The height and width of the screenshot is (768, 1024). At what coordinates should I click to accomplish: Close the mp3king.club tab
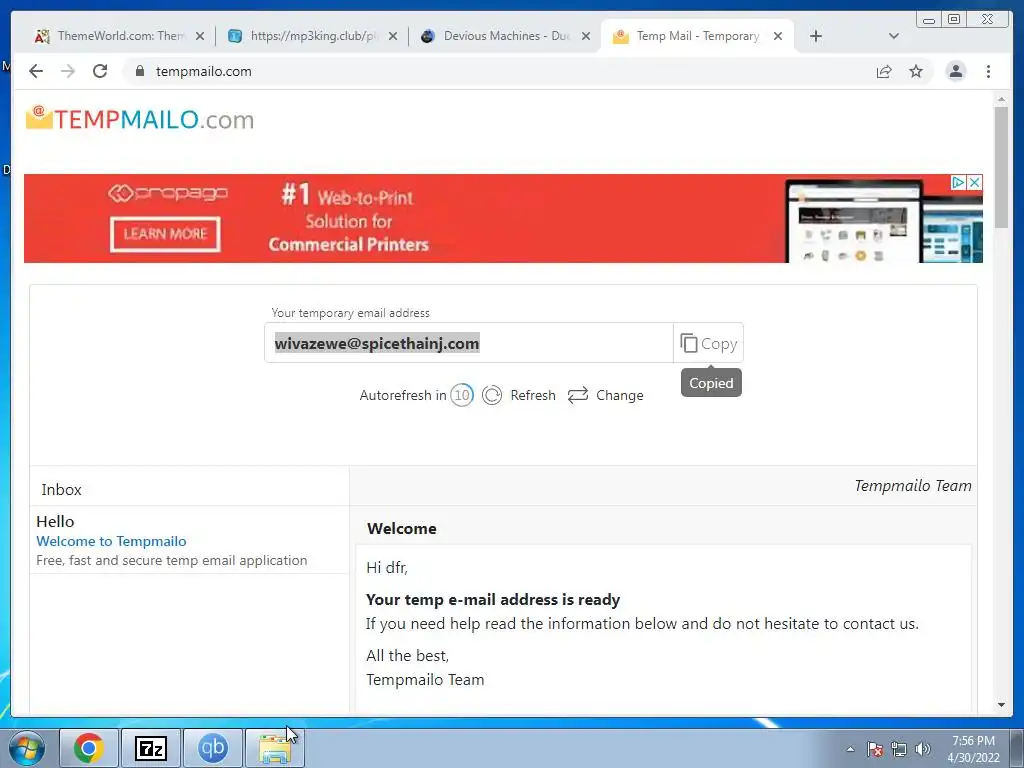[x=392, y=37]
